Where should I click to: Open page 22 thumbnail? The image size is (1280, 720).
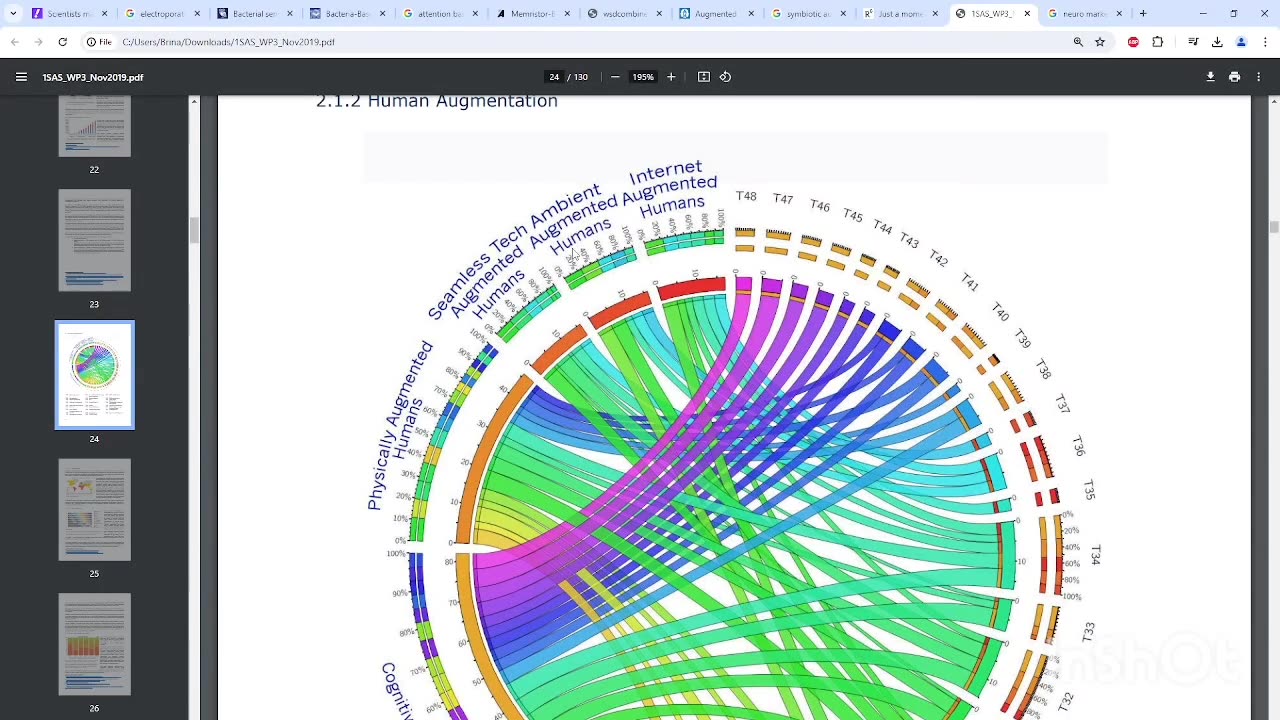[94, 126]
